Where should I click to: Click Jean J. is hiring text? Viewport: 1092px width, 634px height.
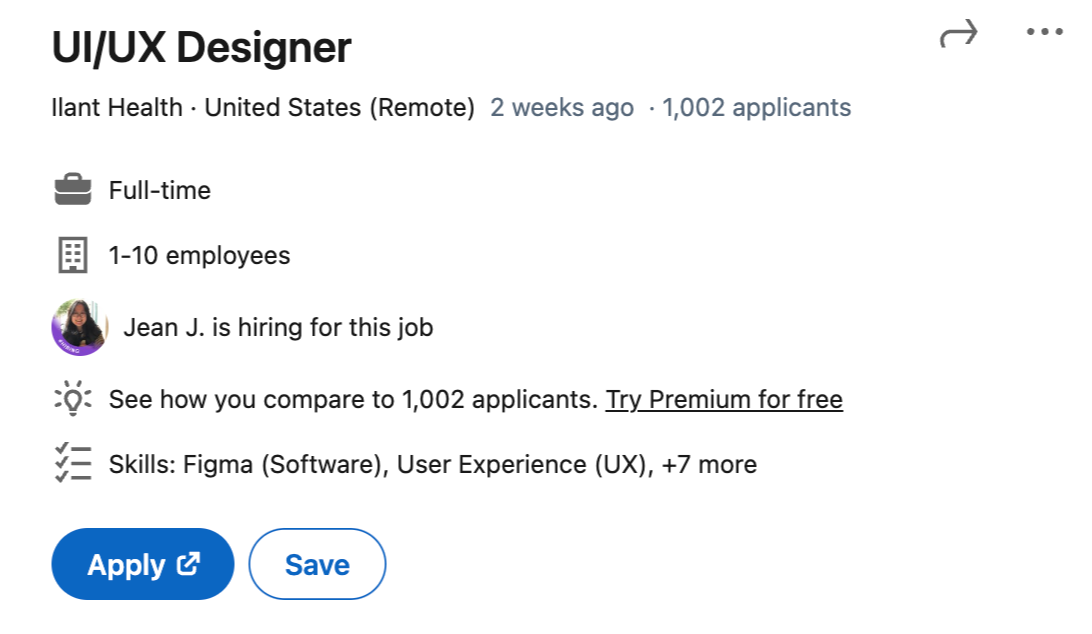(x=278, y=327)
